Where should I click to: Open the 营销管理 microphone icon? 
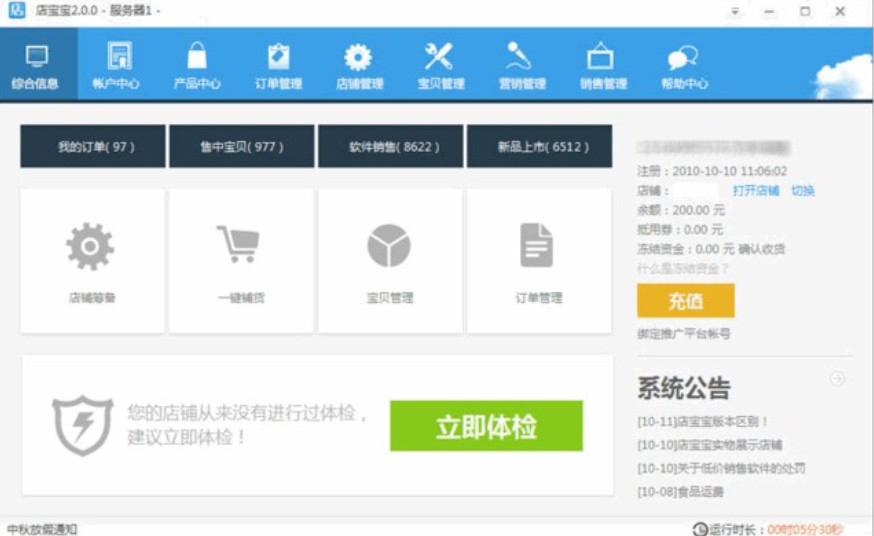point(519,56)
